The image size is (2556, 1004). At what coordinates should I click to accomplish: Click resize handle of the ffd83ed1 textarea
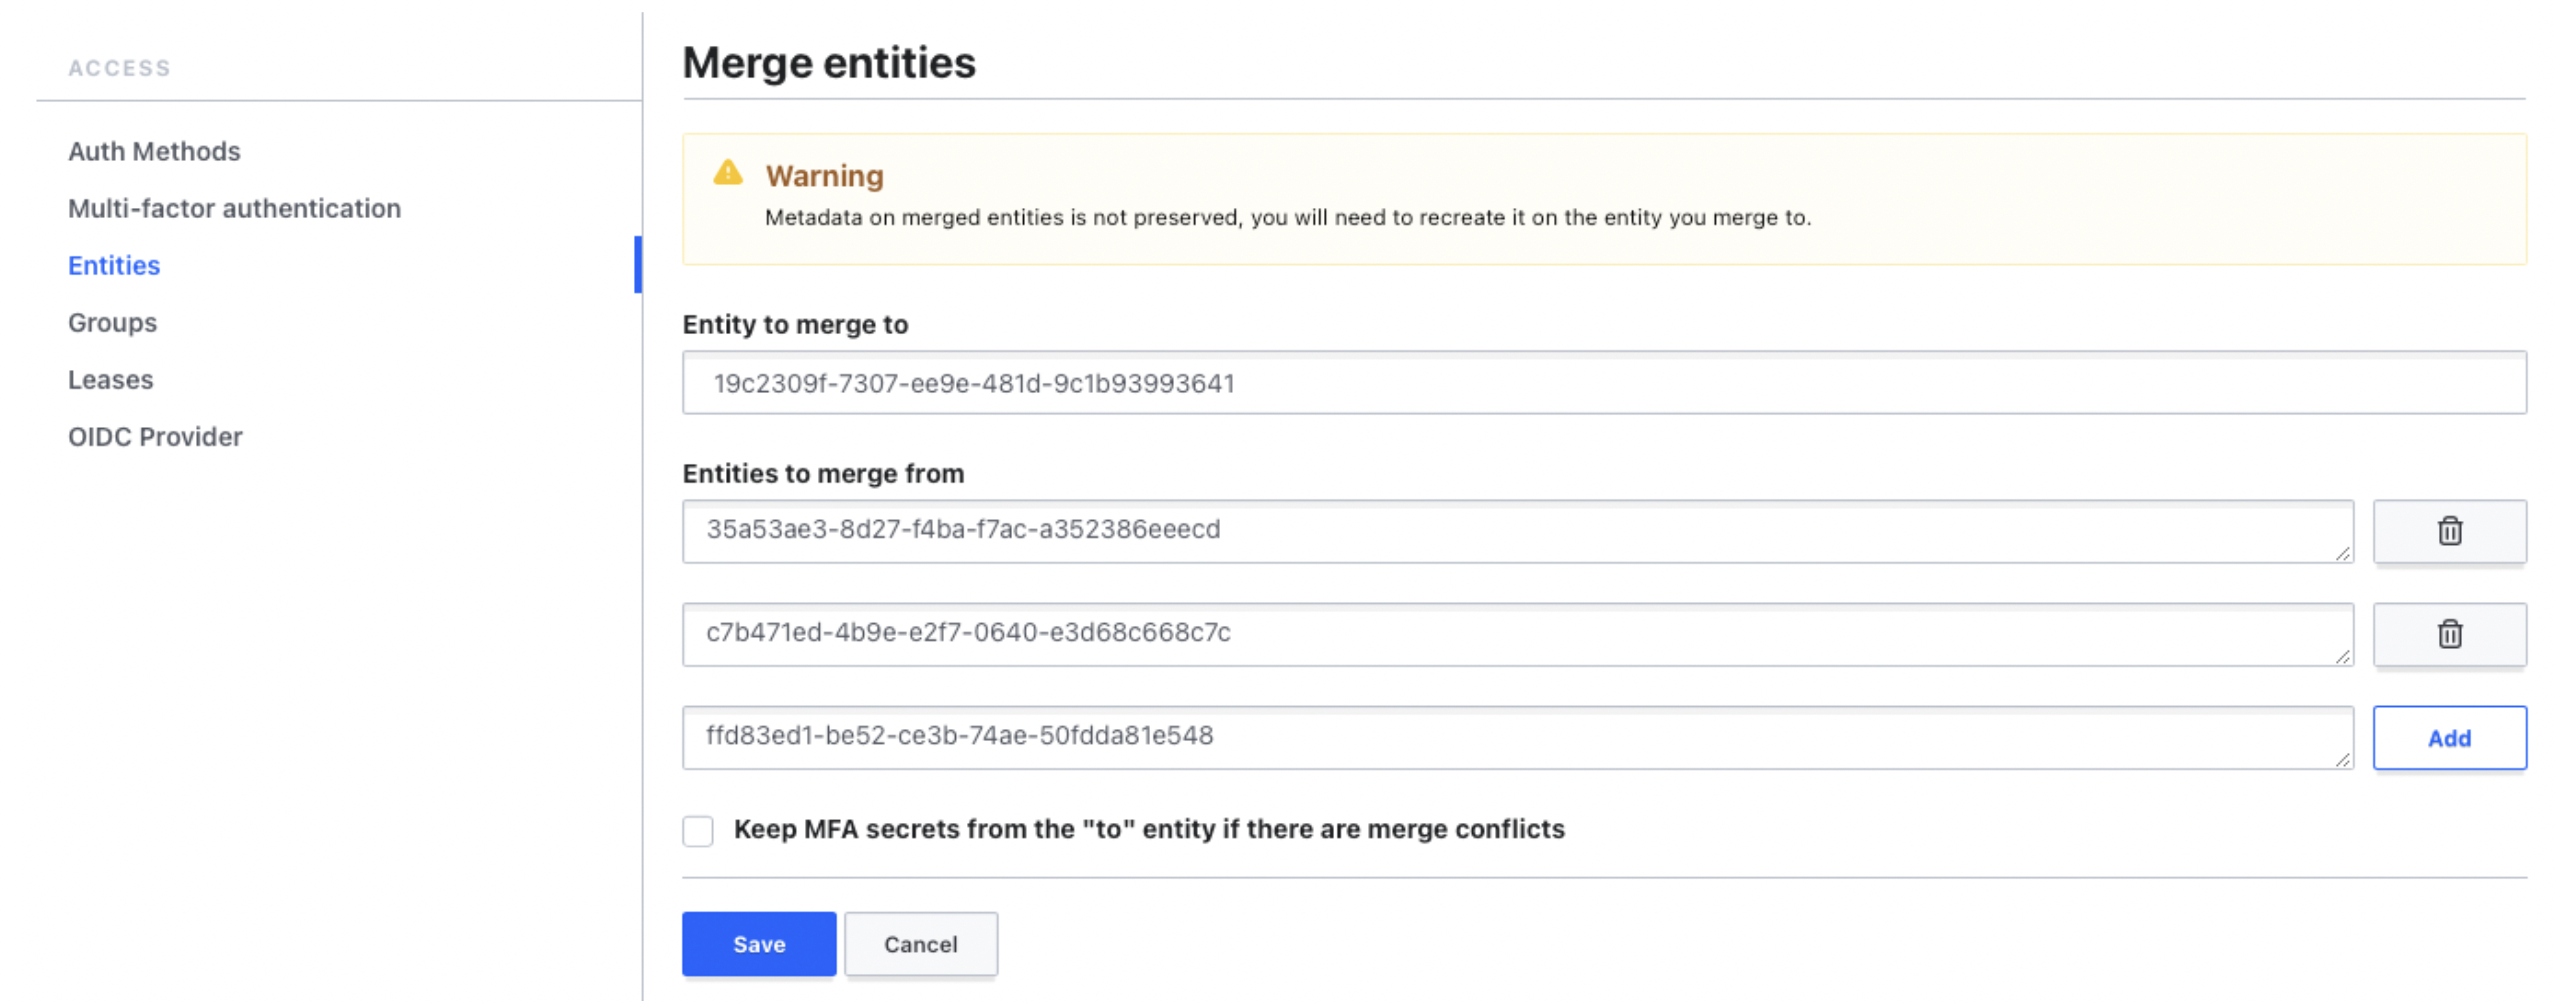pyautogui.click(x=2341, y=759)
